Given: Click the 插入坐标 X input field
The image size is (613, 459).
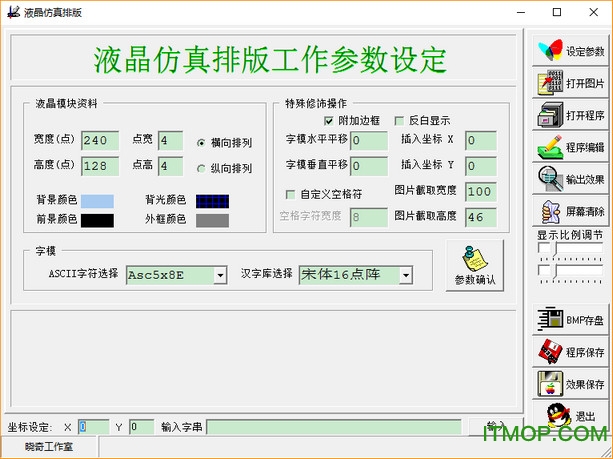Looking at the screenshot, I should pos(481,140).
